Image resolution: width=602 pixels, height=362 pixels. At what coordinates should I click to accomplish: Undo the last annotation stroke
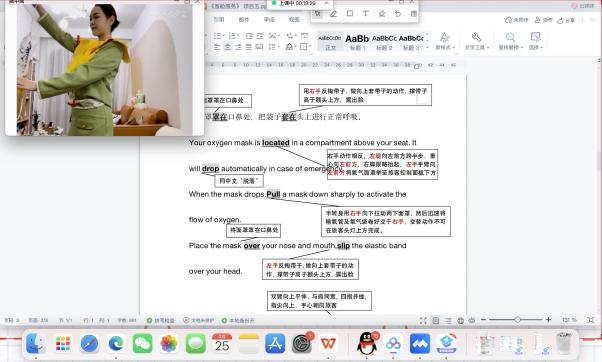tap(398, 13)
